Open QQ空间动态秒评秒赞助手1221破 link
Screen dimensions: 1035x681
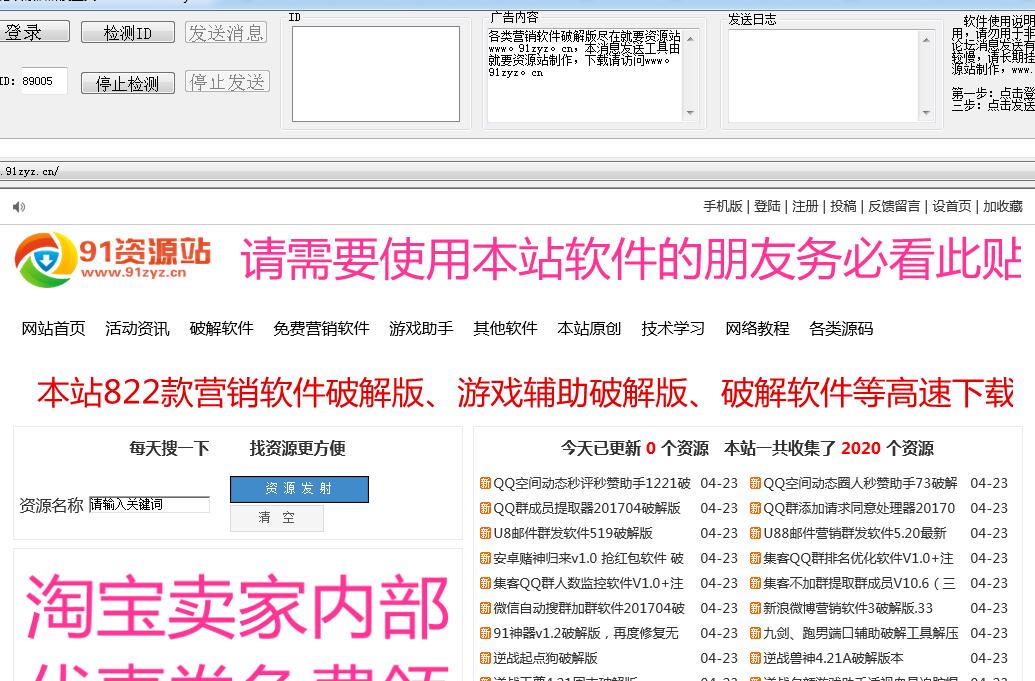pyautogui.click(x=592, y=483)
